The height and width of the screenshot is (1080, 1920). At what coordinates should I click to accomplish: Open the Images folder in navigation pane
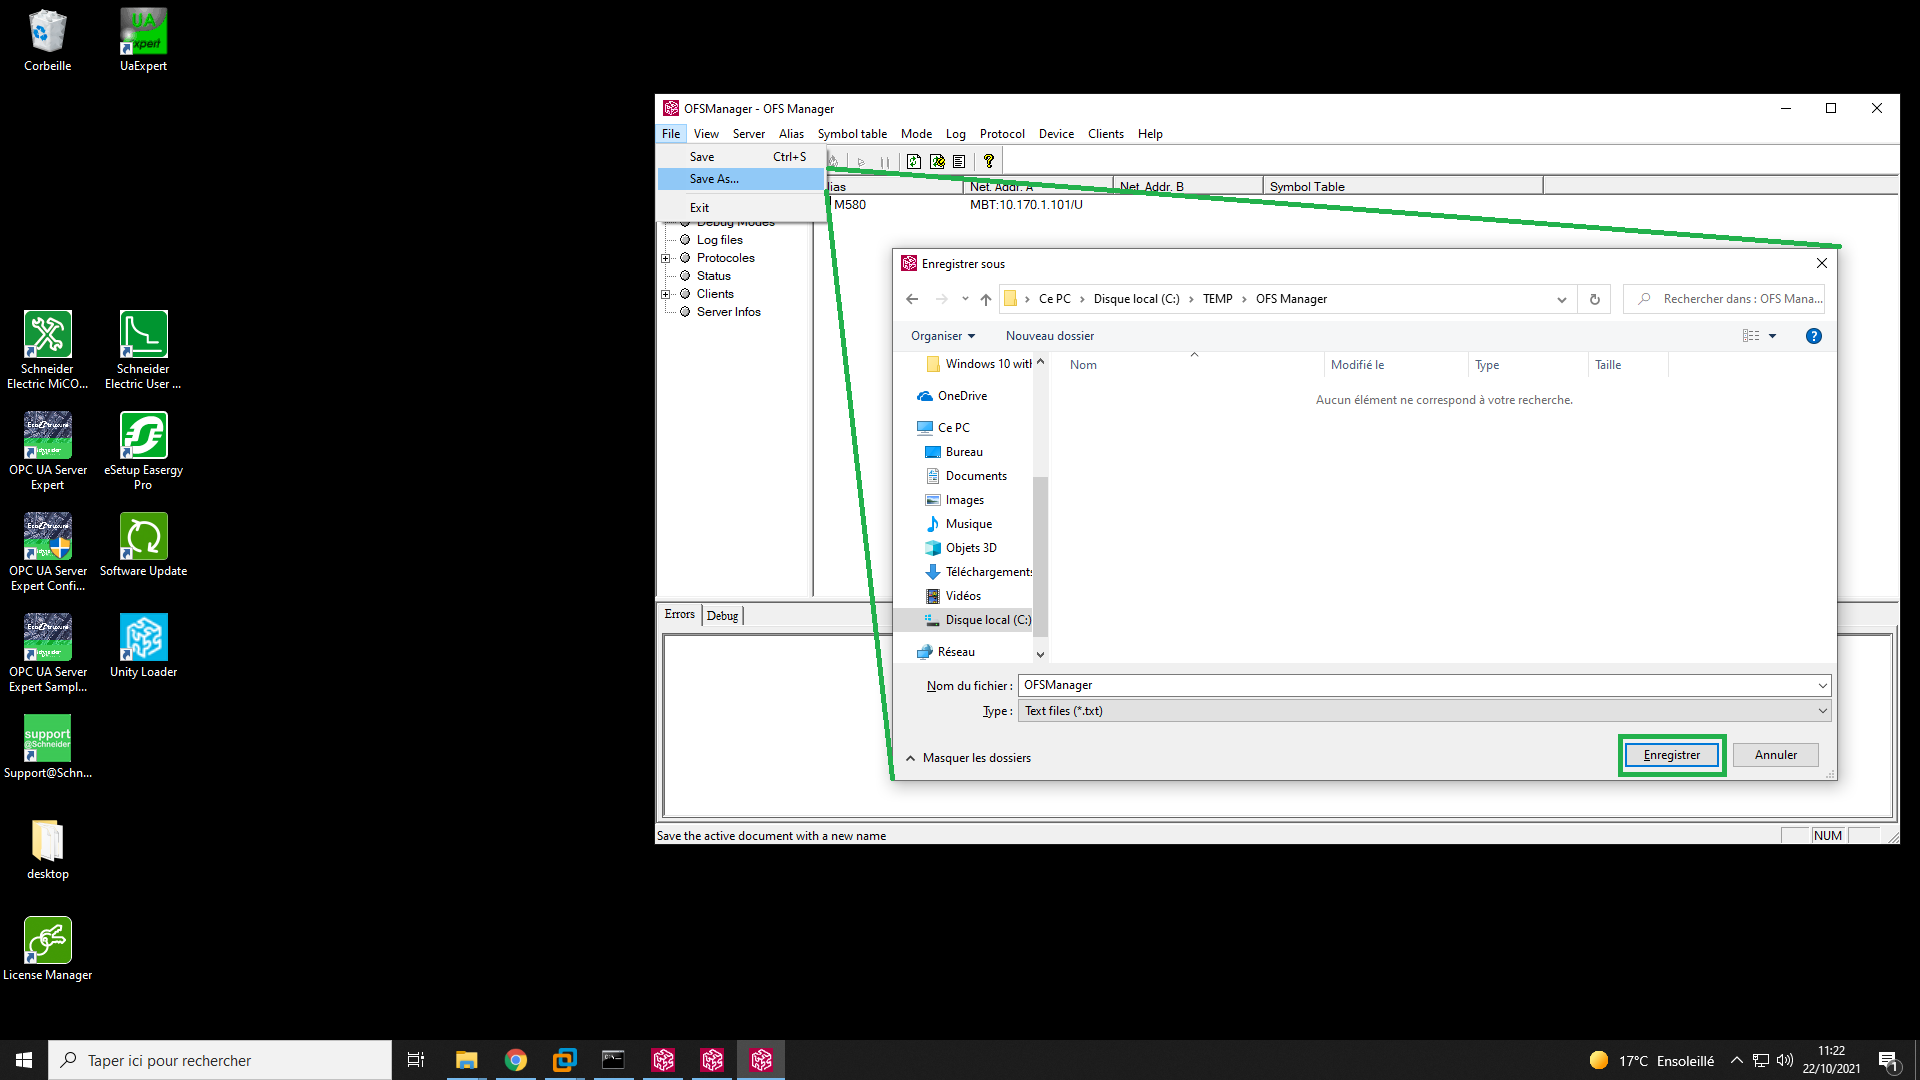pyautogui.click(x=964, y=500)
